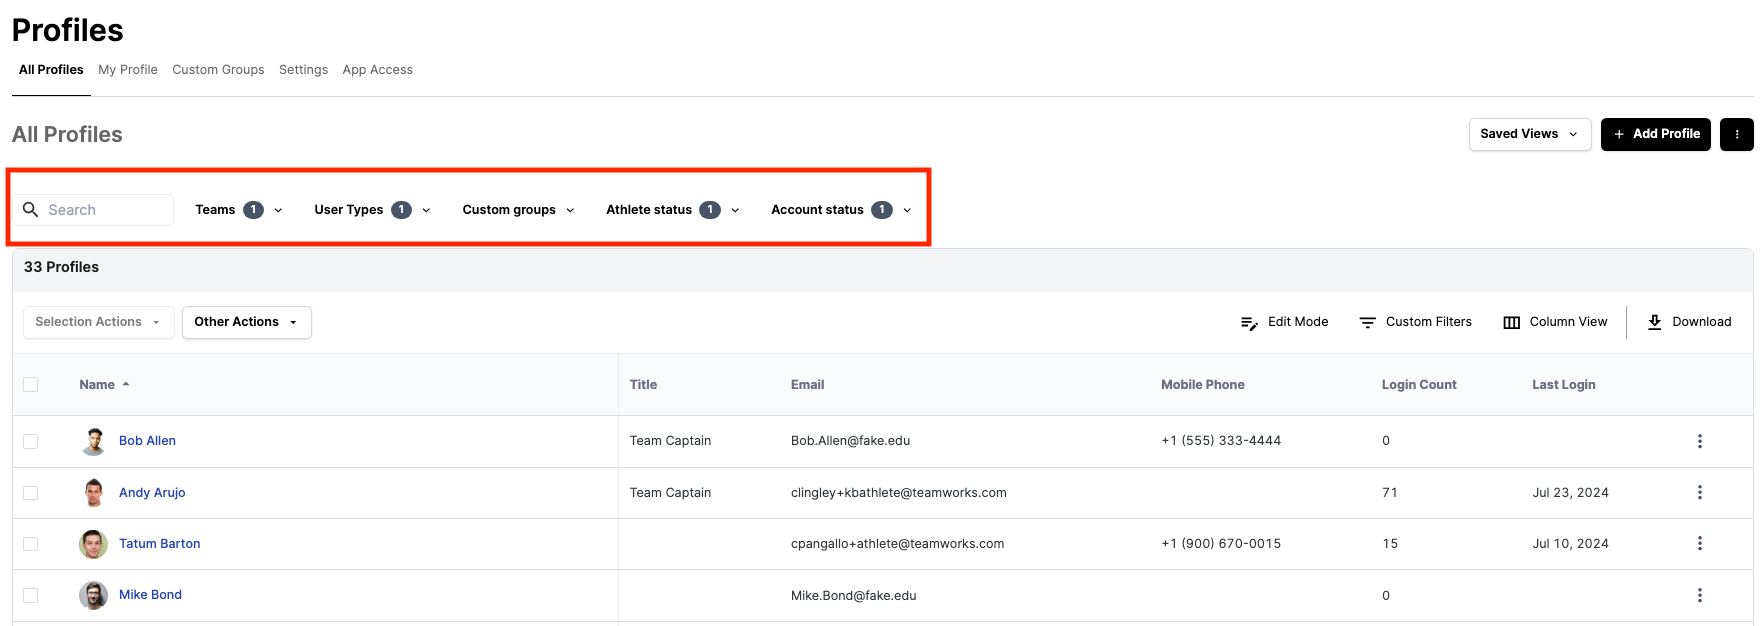This screenshot has height=626, width=1763.
Task: Click the email clingley+kbathlete@teamworks.com
Action: [898, 493]
